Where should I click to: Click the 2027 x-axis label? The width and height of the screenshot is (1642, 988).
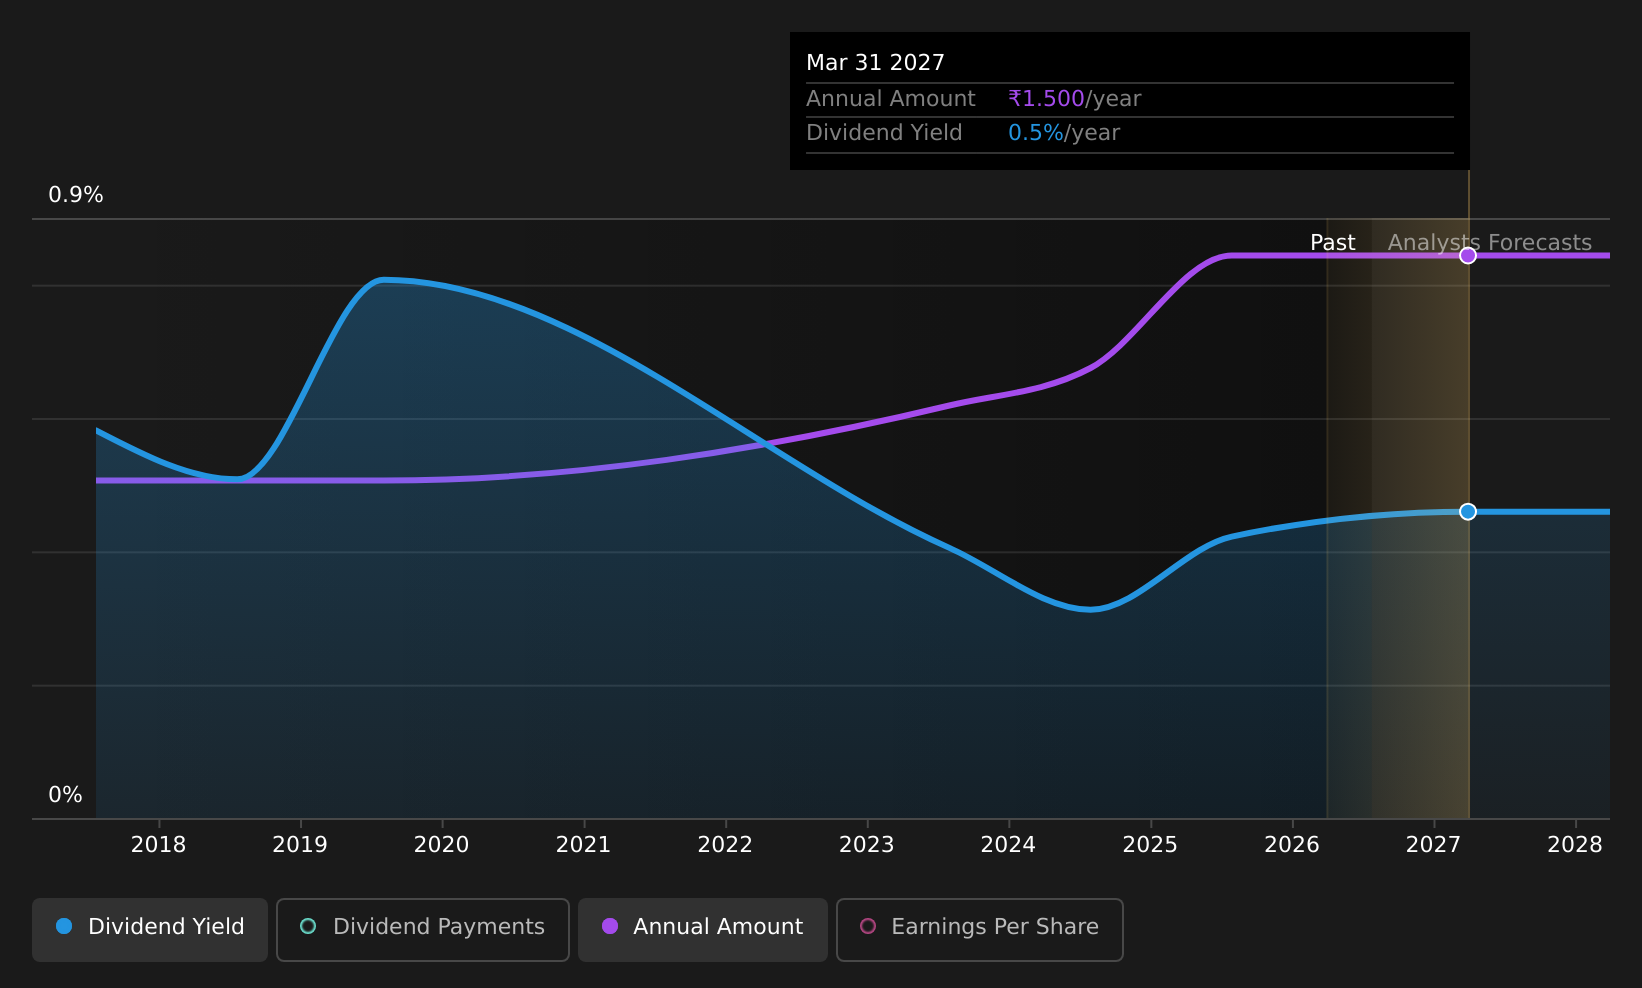point(1433,845)
